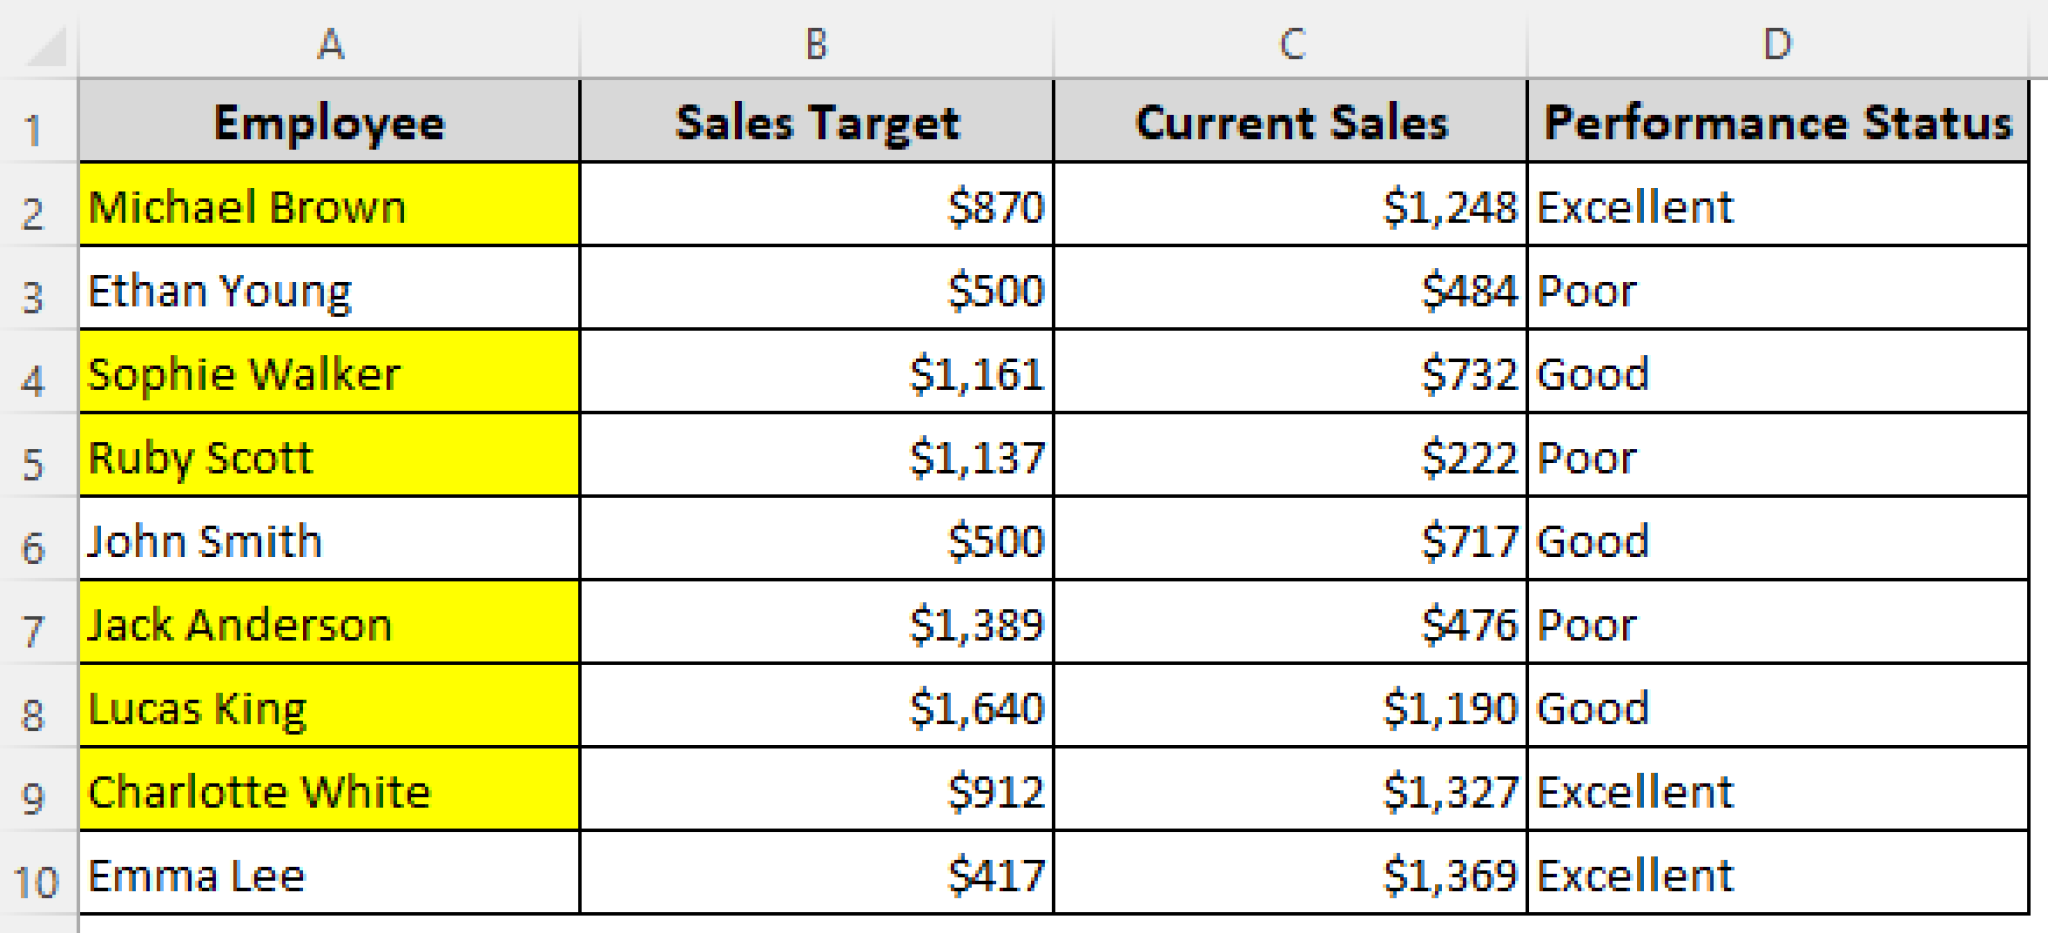The height and width of the screenshot is (933, 2048).
Task: Select row 5 header
Action: point(35,457)
